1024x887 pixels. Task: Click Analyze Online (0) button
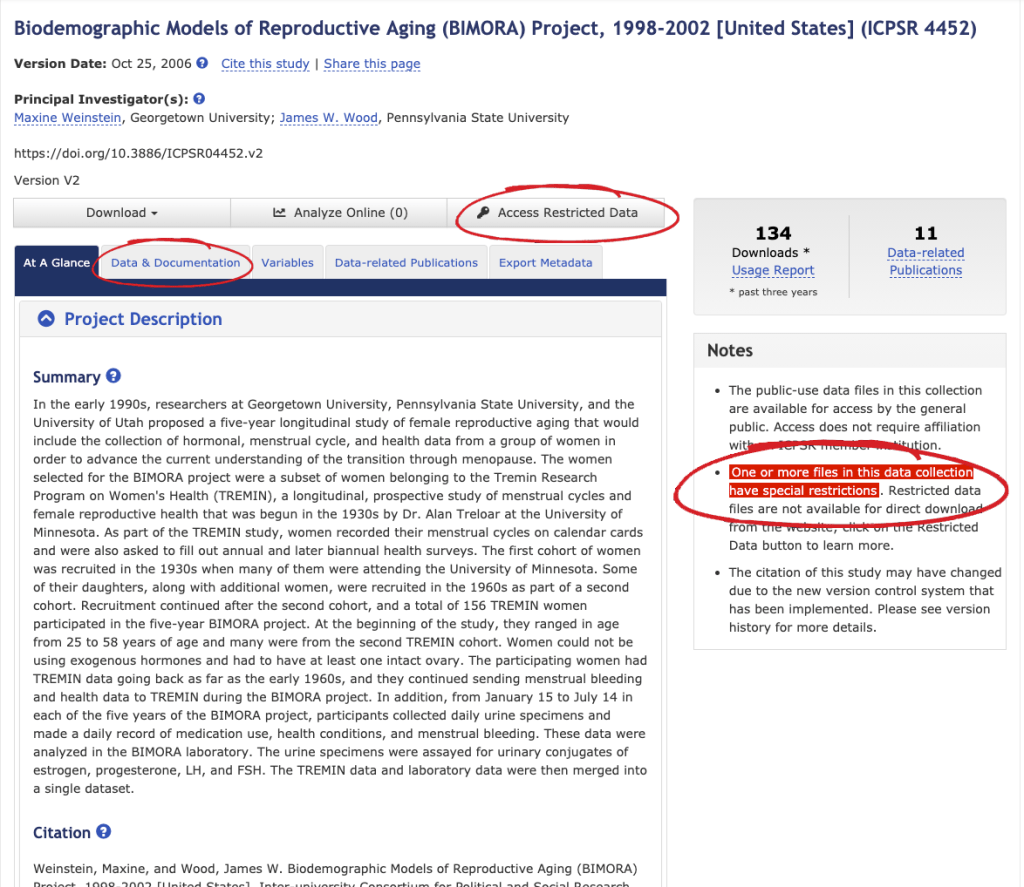339,213
